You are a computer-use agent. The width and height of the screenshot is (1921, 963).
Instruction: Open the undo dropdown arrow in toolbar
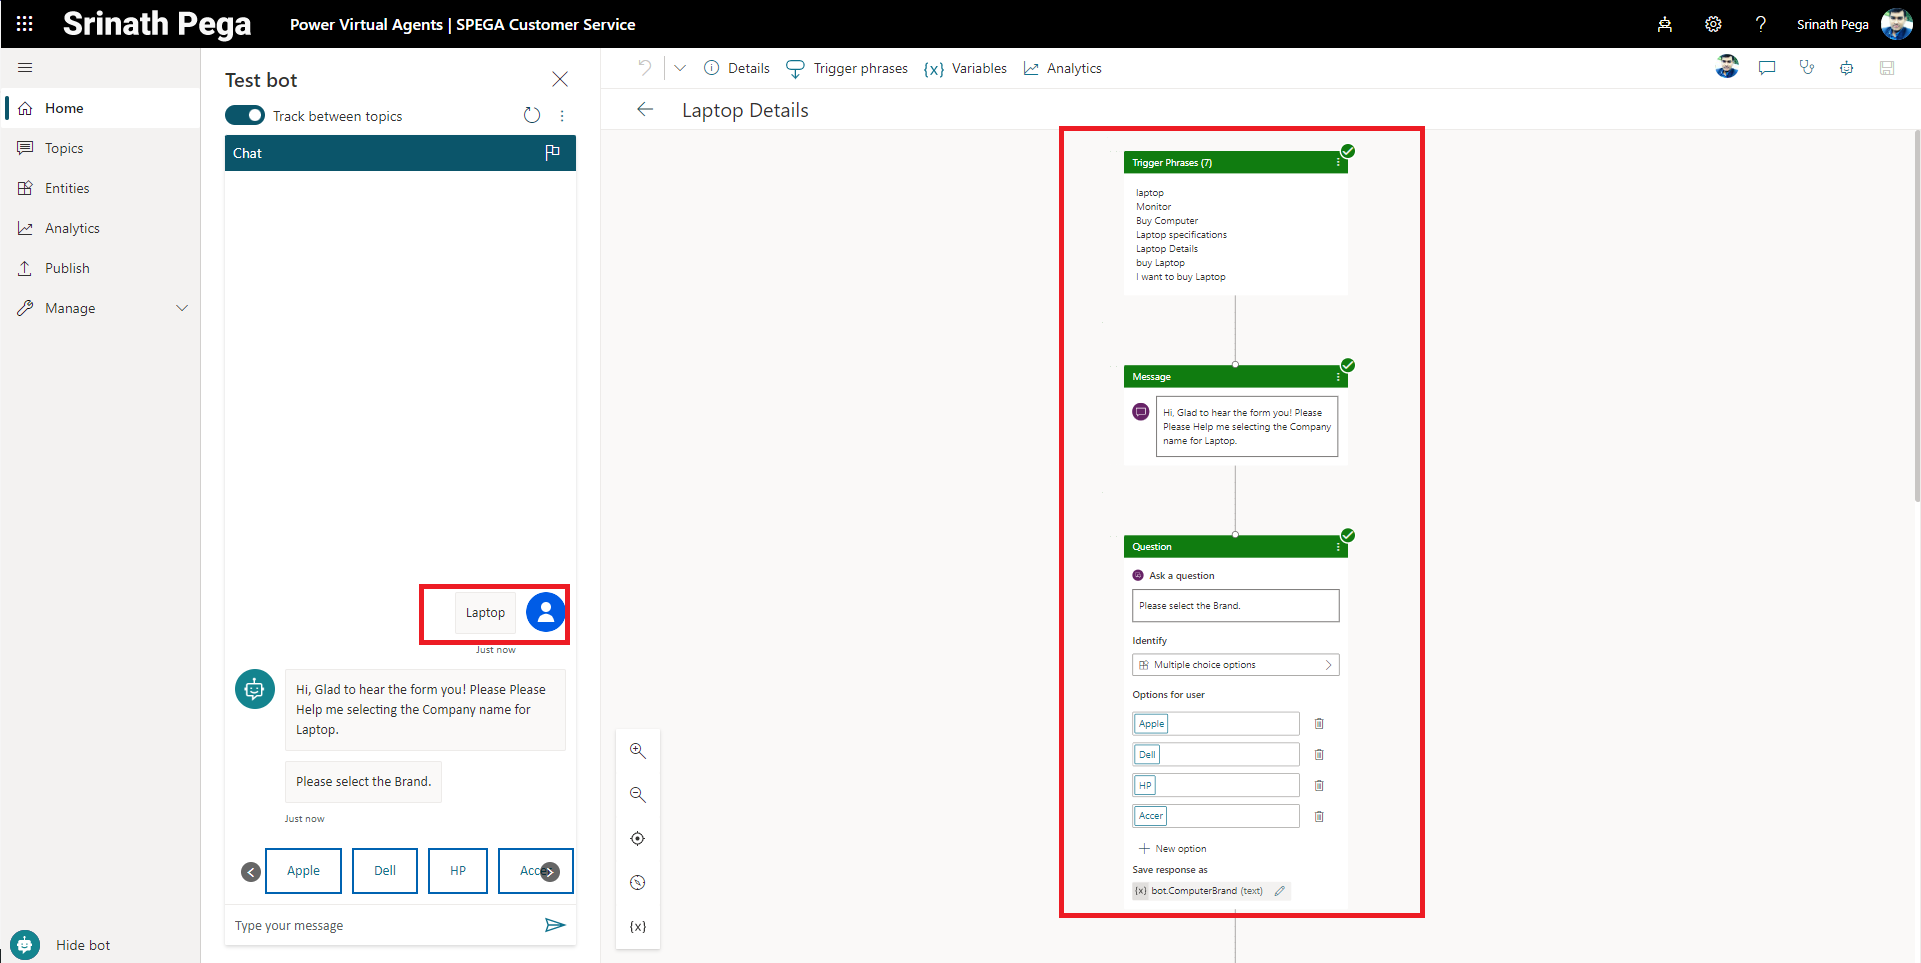[680, 68]
